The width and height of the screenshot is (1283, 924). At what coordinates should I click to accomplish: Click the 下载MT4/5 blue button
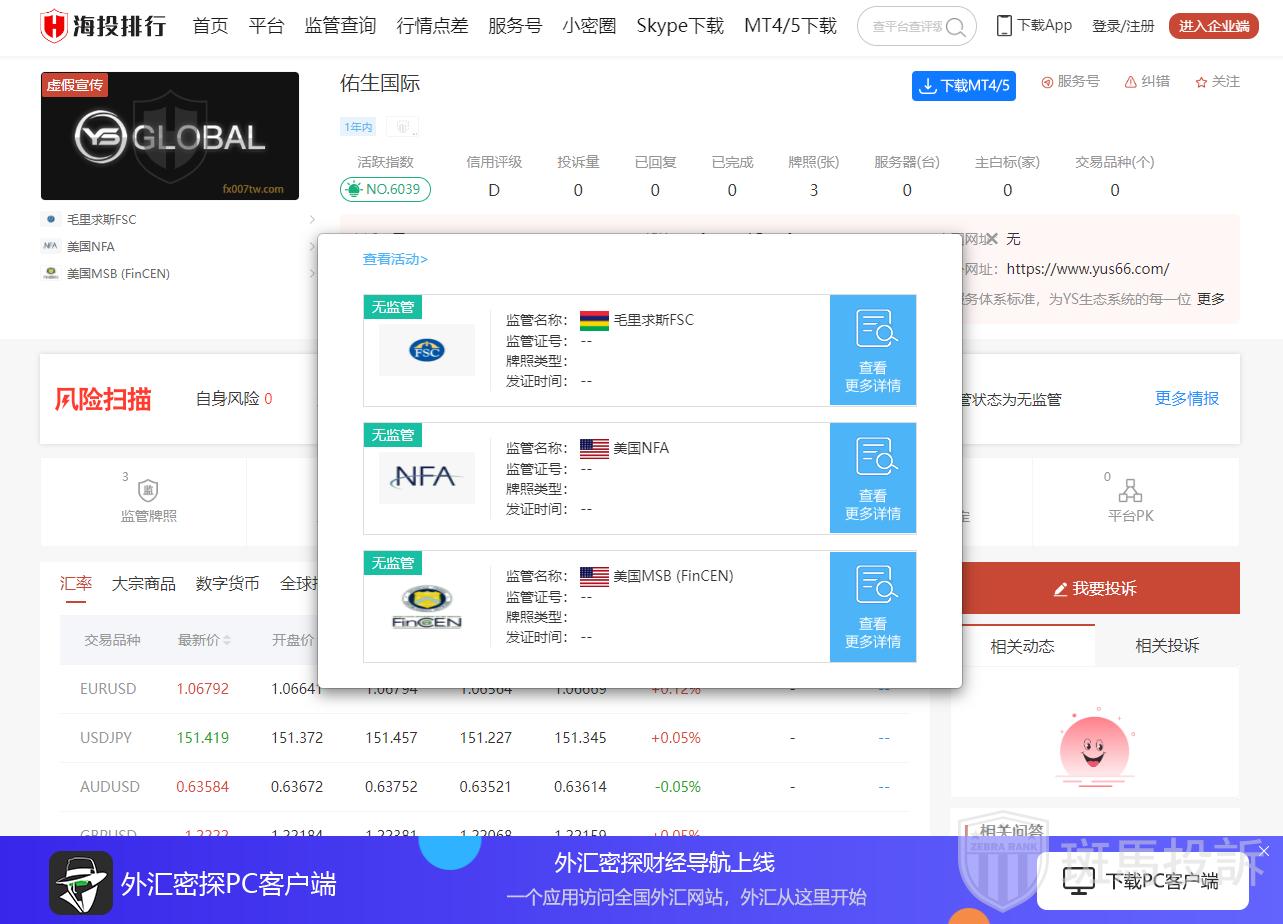coord(964,86)
